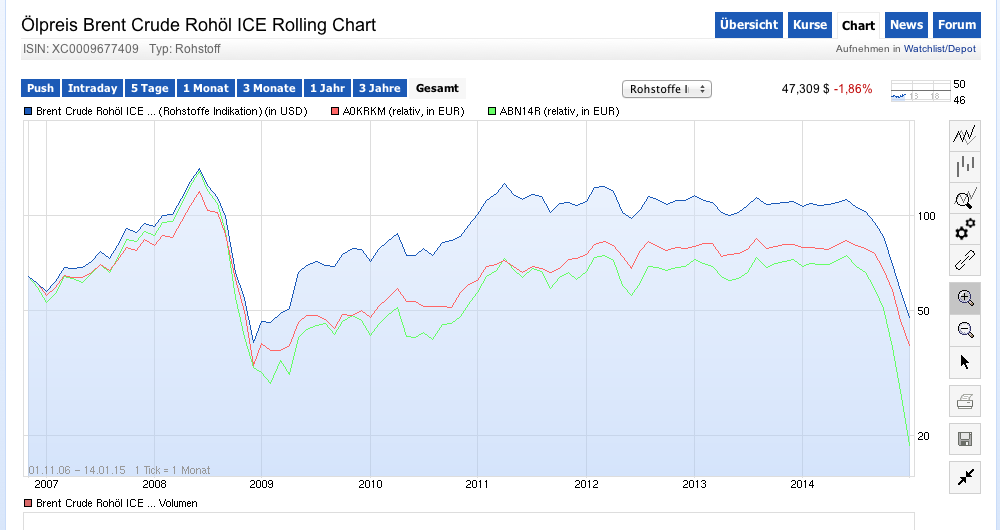Select the Intraday time range
Image resolution: width=1000 pixels, height=530 pixels.
click(93, 89)
